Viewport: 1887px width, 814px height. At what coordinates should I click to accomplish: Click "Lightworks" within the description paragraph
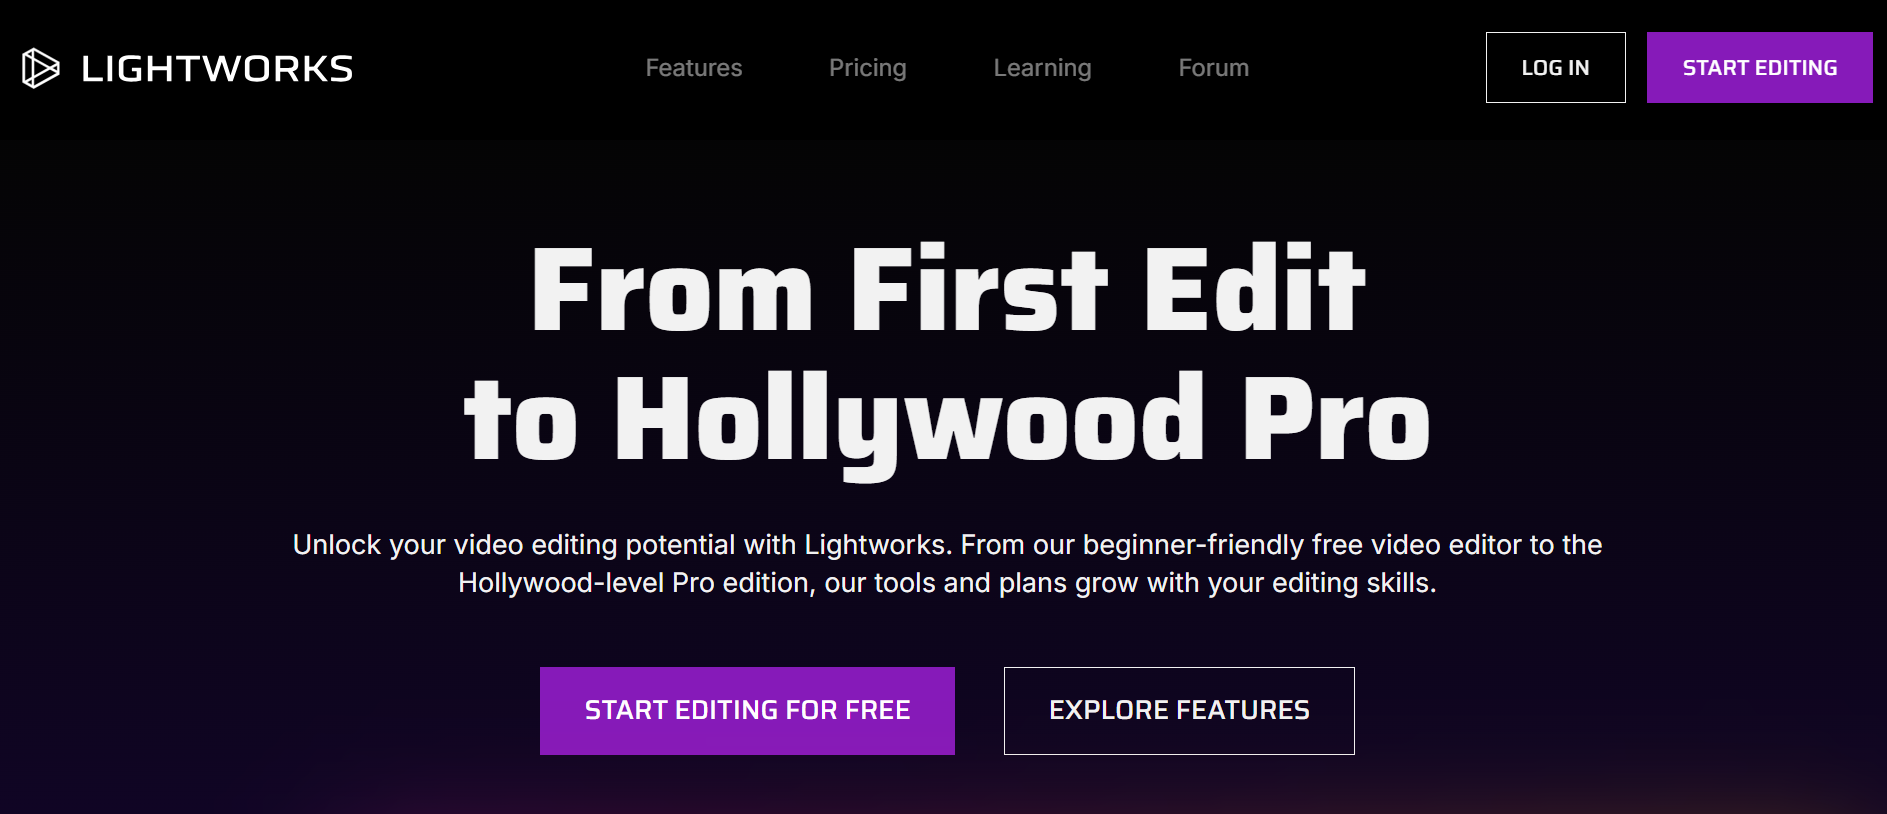(x=875, y=545)
